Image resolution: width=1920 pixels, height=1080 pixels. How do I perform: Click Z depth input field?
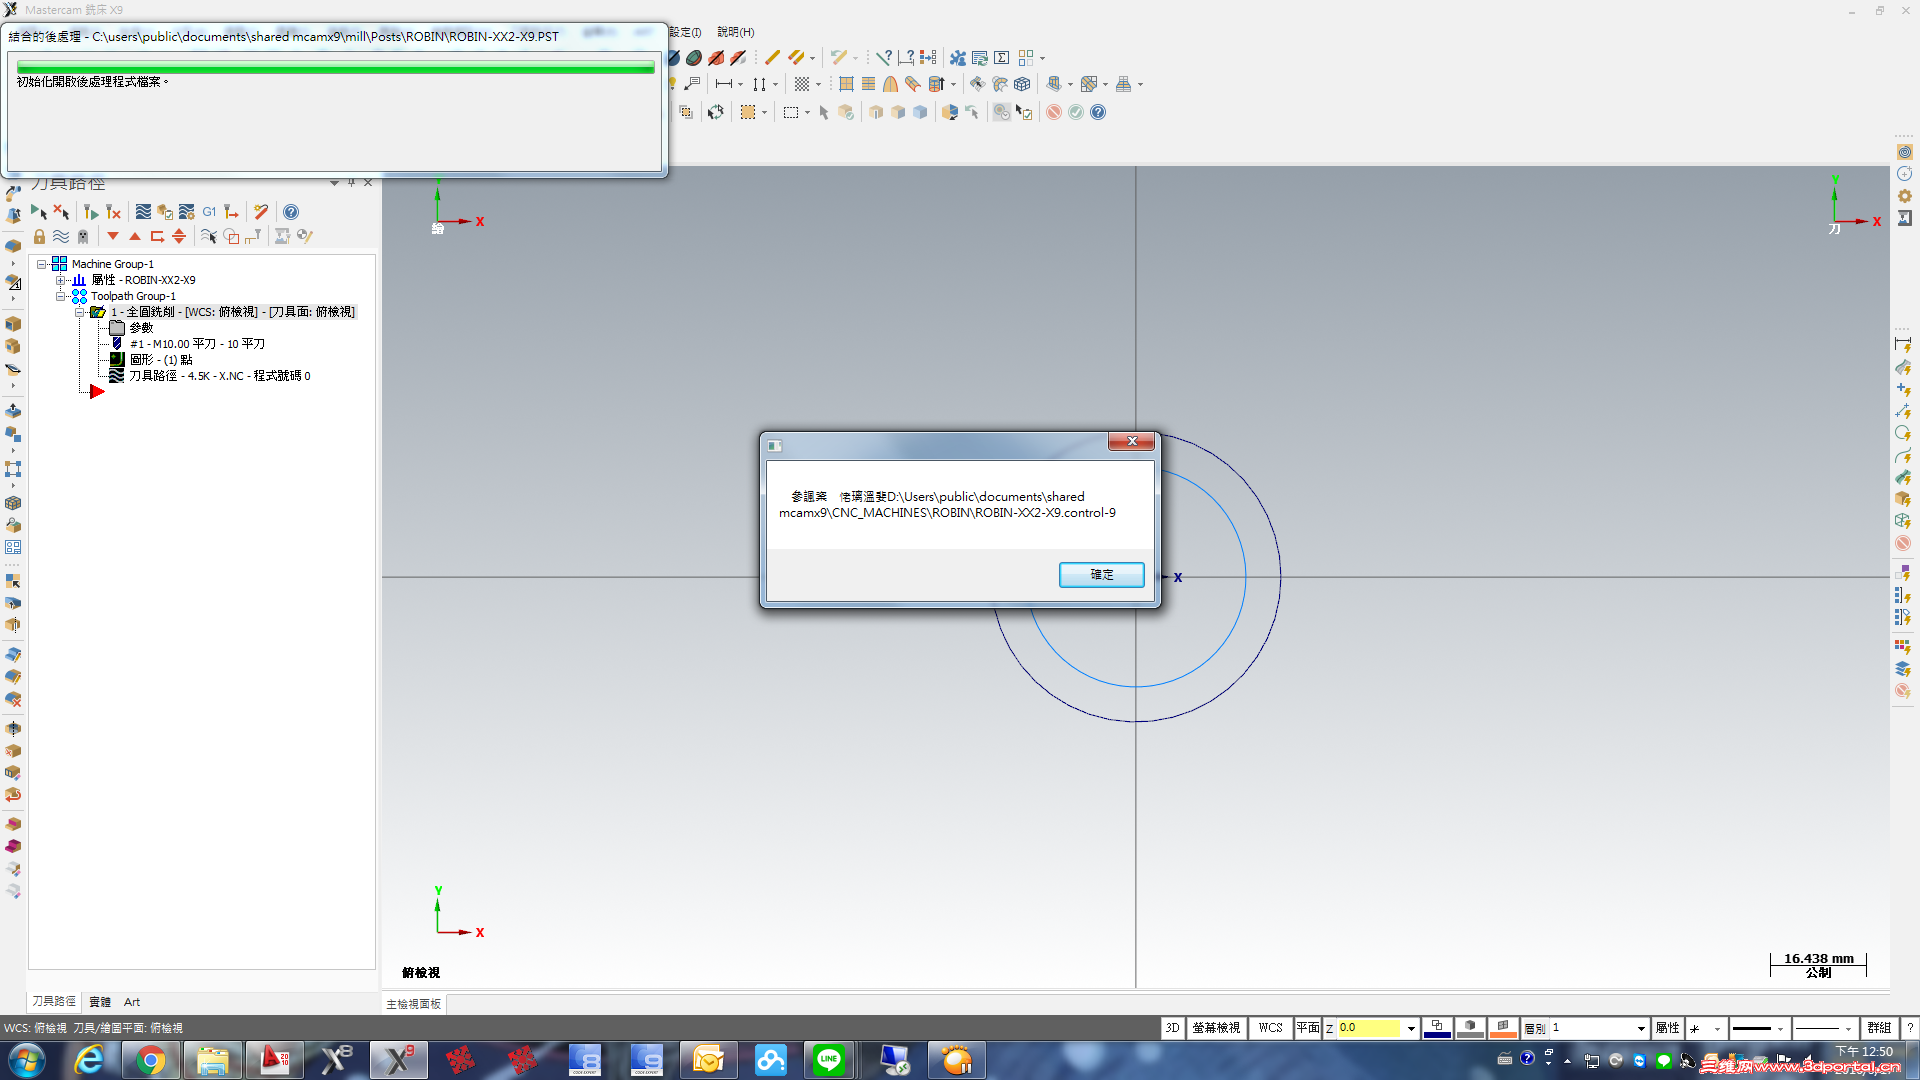coord(1369,1028)
